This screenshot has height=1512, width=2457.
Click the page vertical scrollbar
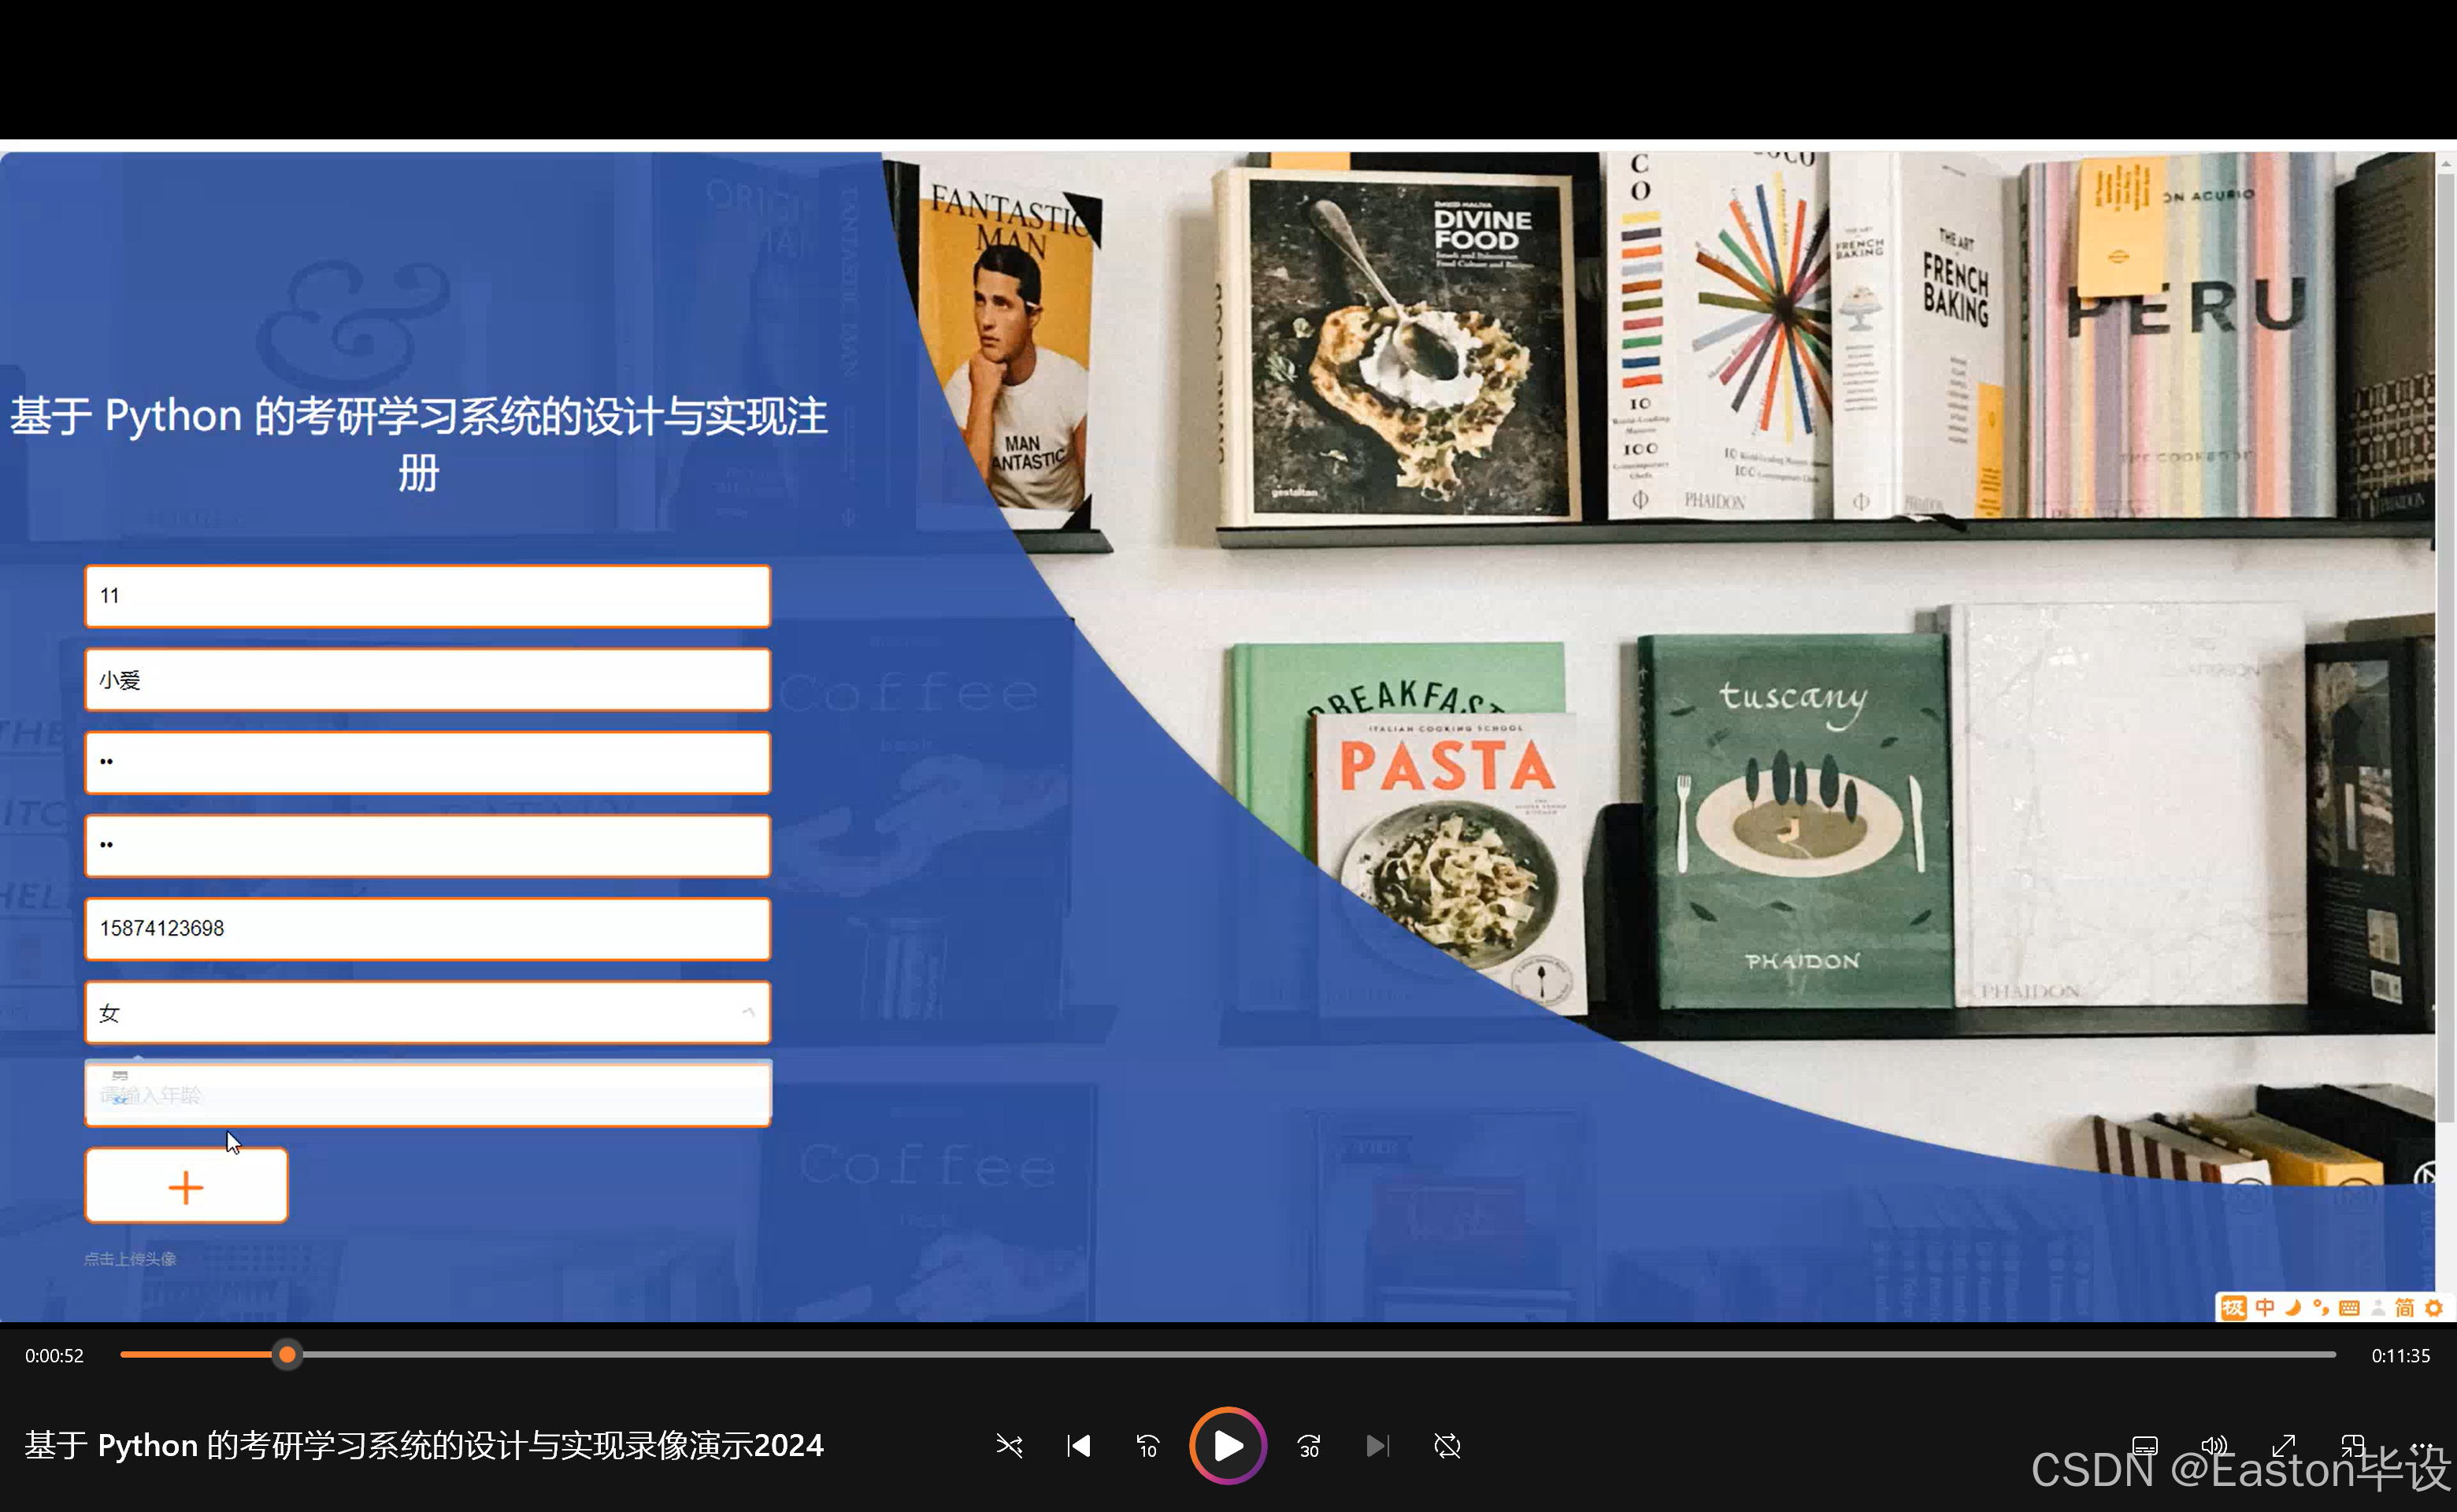(x=2446, y=650)
